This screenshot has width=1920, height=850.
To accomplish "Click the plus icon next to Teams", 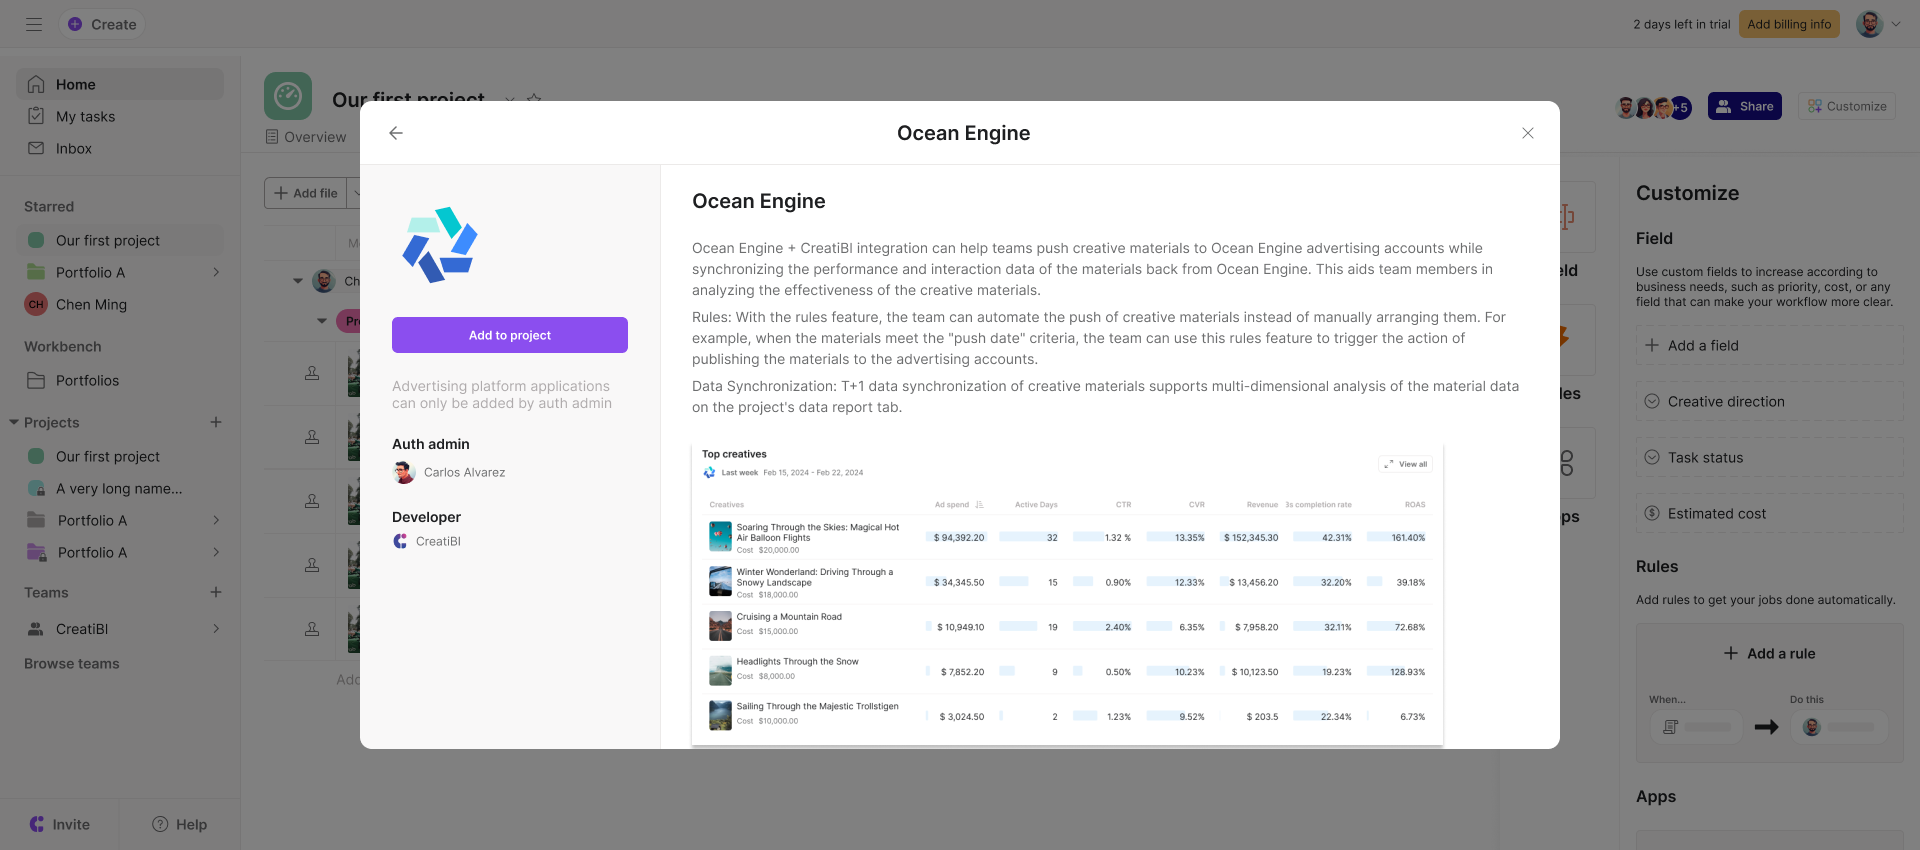I will coord(216,592).
